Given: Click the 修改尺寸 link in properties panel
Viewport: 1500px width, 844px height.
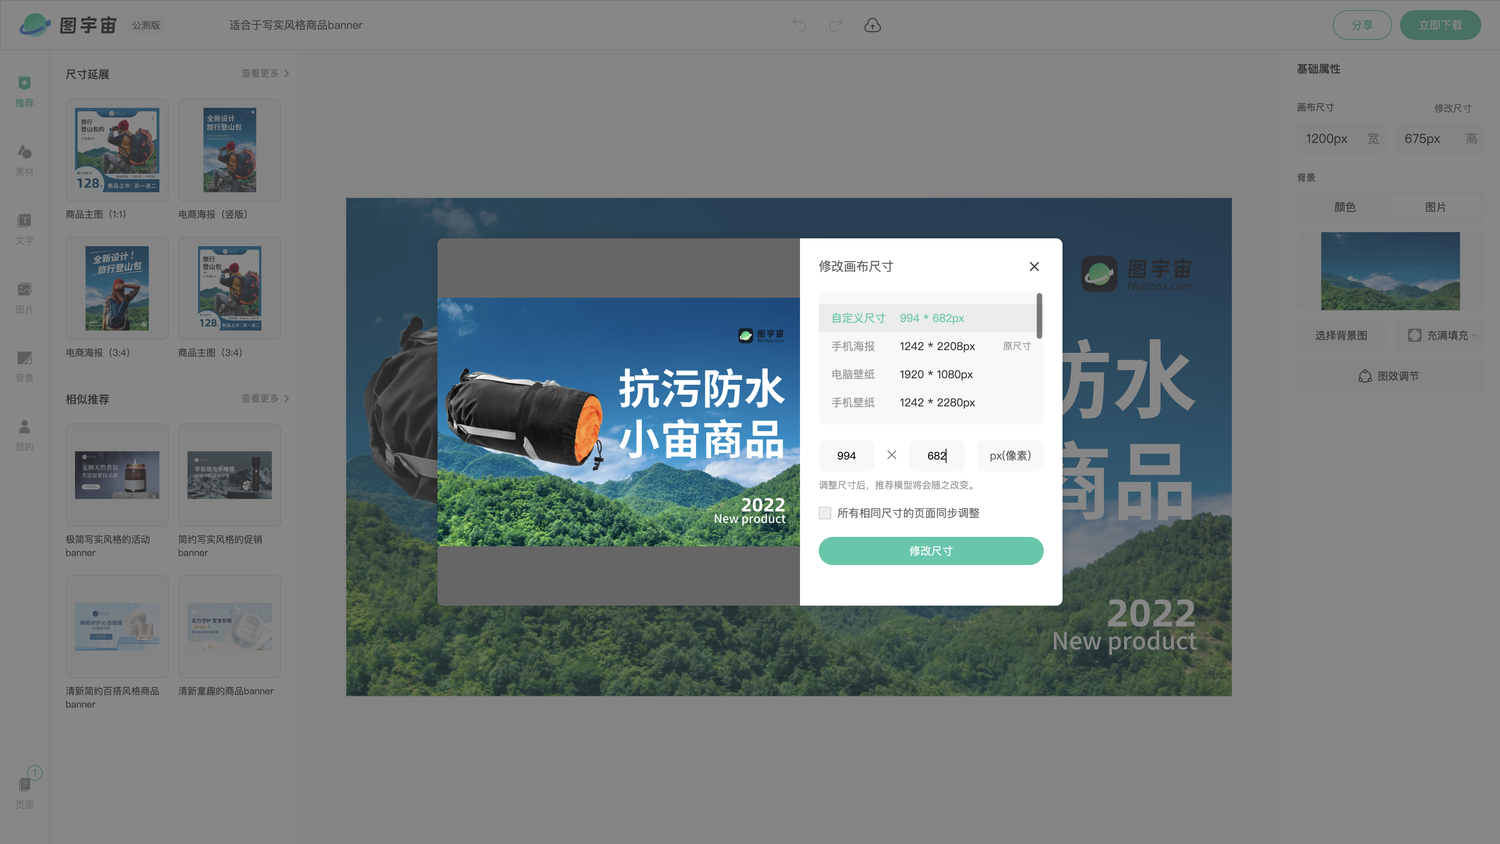Looking at the screenshot, I should [x=1452, y=108].
